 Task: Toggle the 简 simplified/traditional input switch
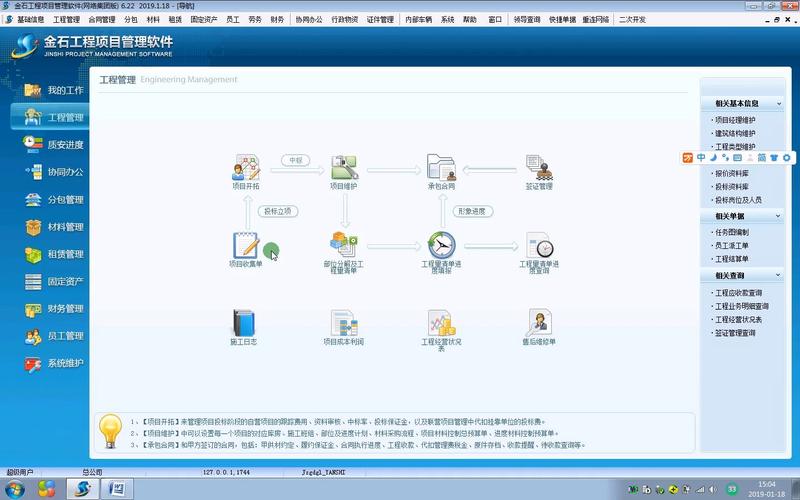(x=761, y=158)
